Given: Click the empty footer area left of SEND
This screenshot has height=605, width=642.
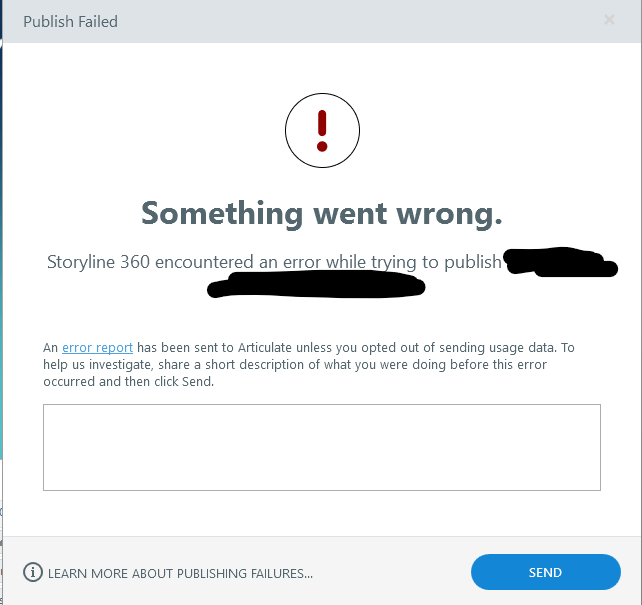Looking at the screenshot, I should point(400,573).
